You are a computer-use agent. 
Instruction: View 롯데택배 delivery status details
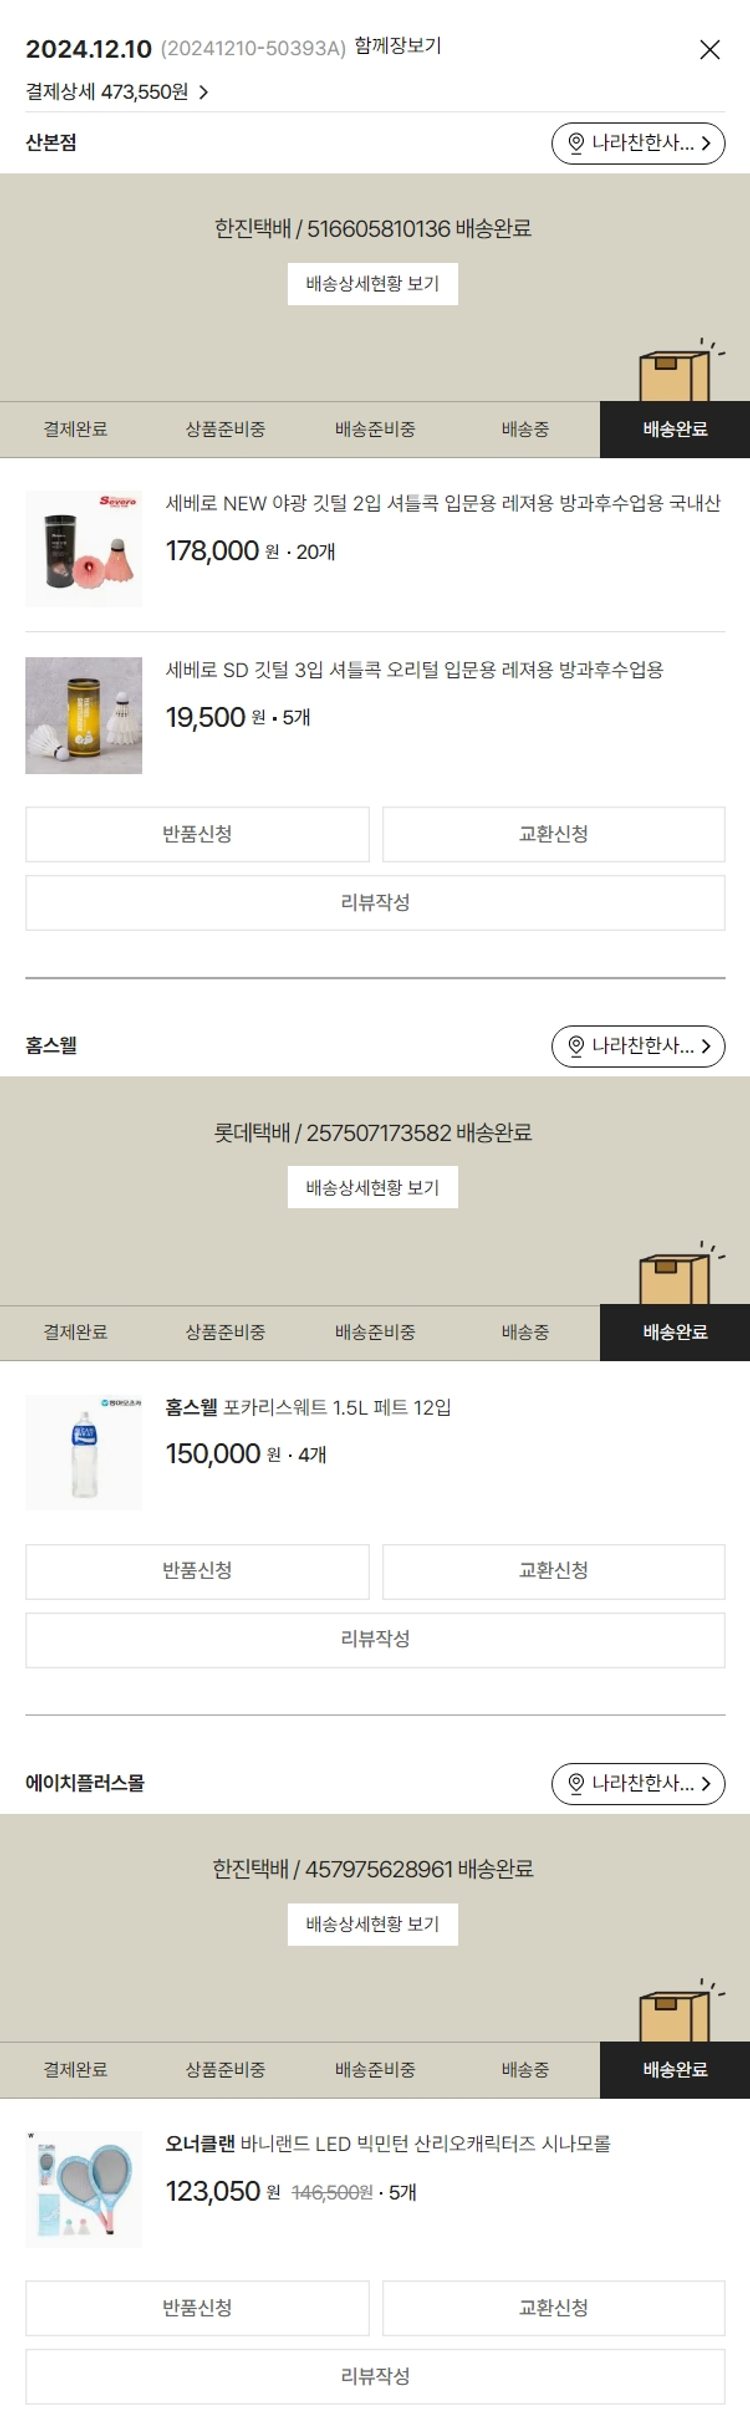coord(372,1187)
